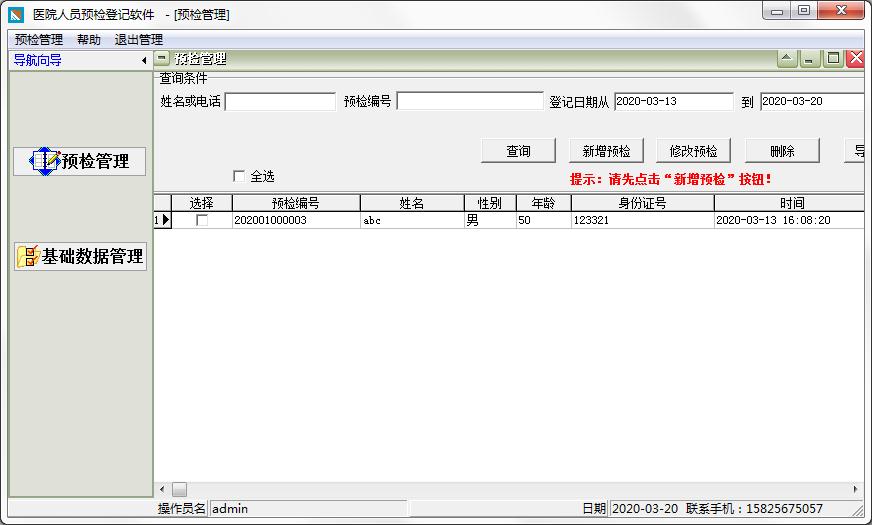Click the horizontal scrollbar left arrow
Screen dimensions: 872x525
click(x=162, y=489)
